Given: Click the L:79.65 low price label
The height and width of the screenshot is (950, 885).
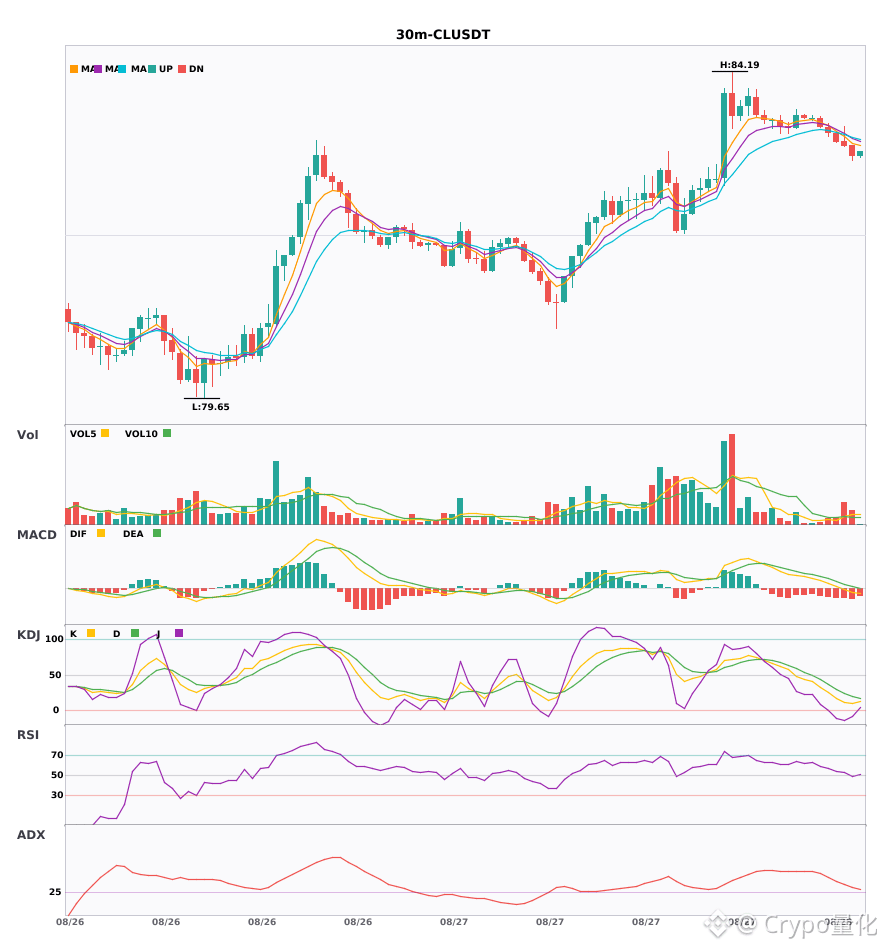Looking at the screenshot, I should pyautogui.click(x=211, y=407).
